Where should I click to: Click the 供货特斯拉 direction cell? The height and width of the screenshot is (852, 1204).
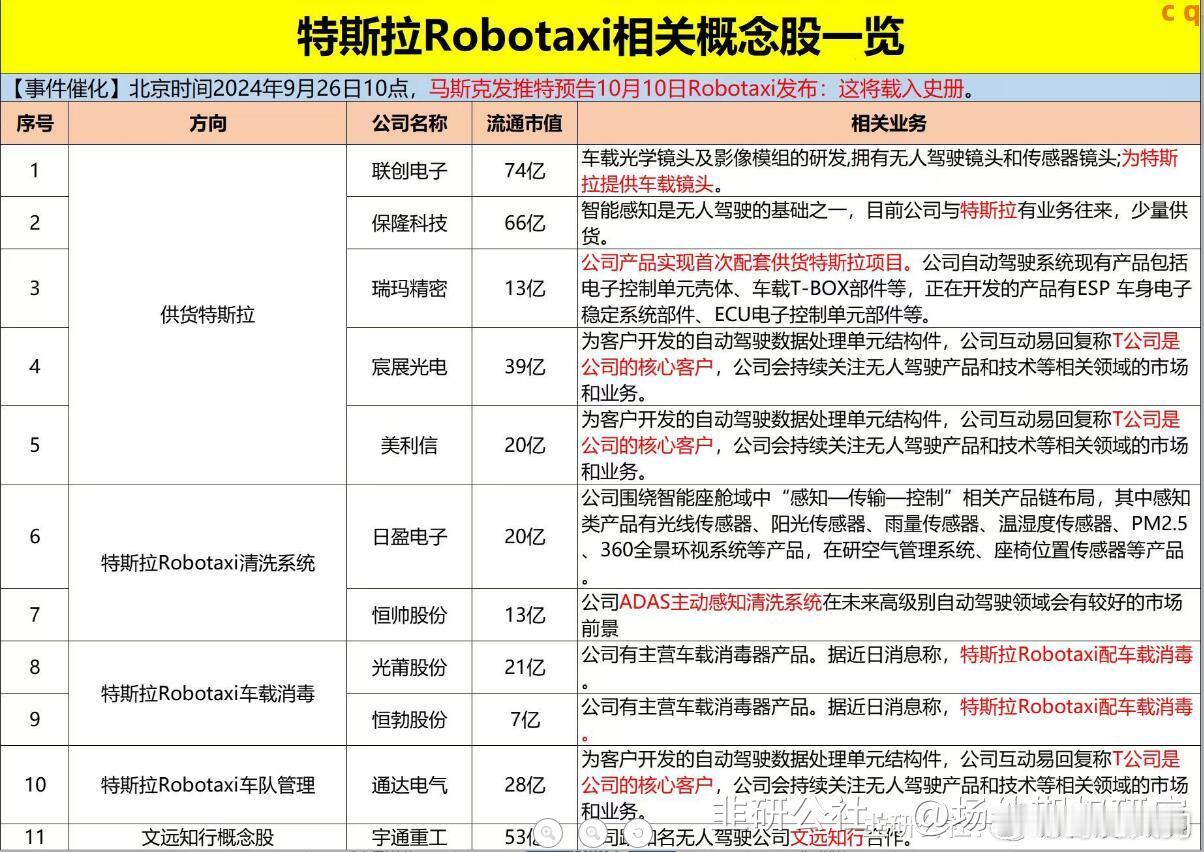207,315
